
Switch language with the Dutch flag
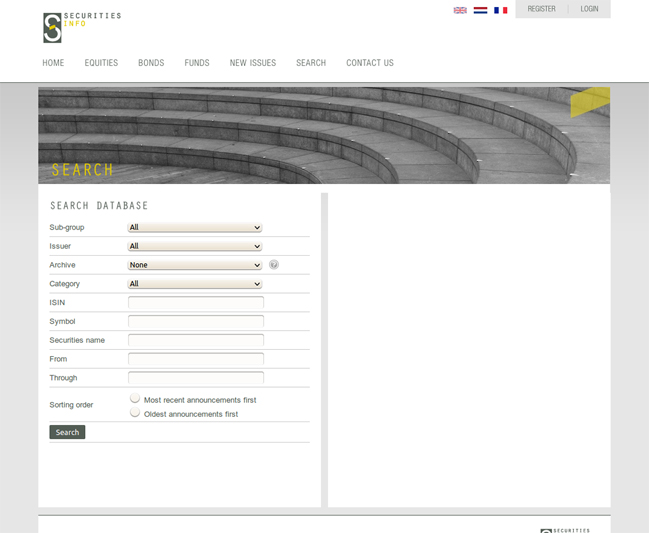(x=480, y=10)
